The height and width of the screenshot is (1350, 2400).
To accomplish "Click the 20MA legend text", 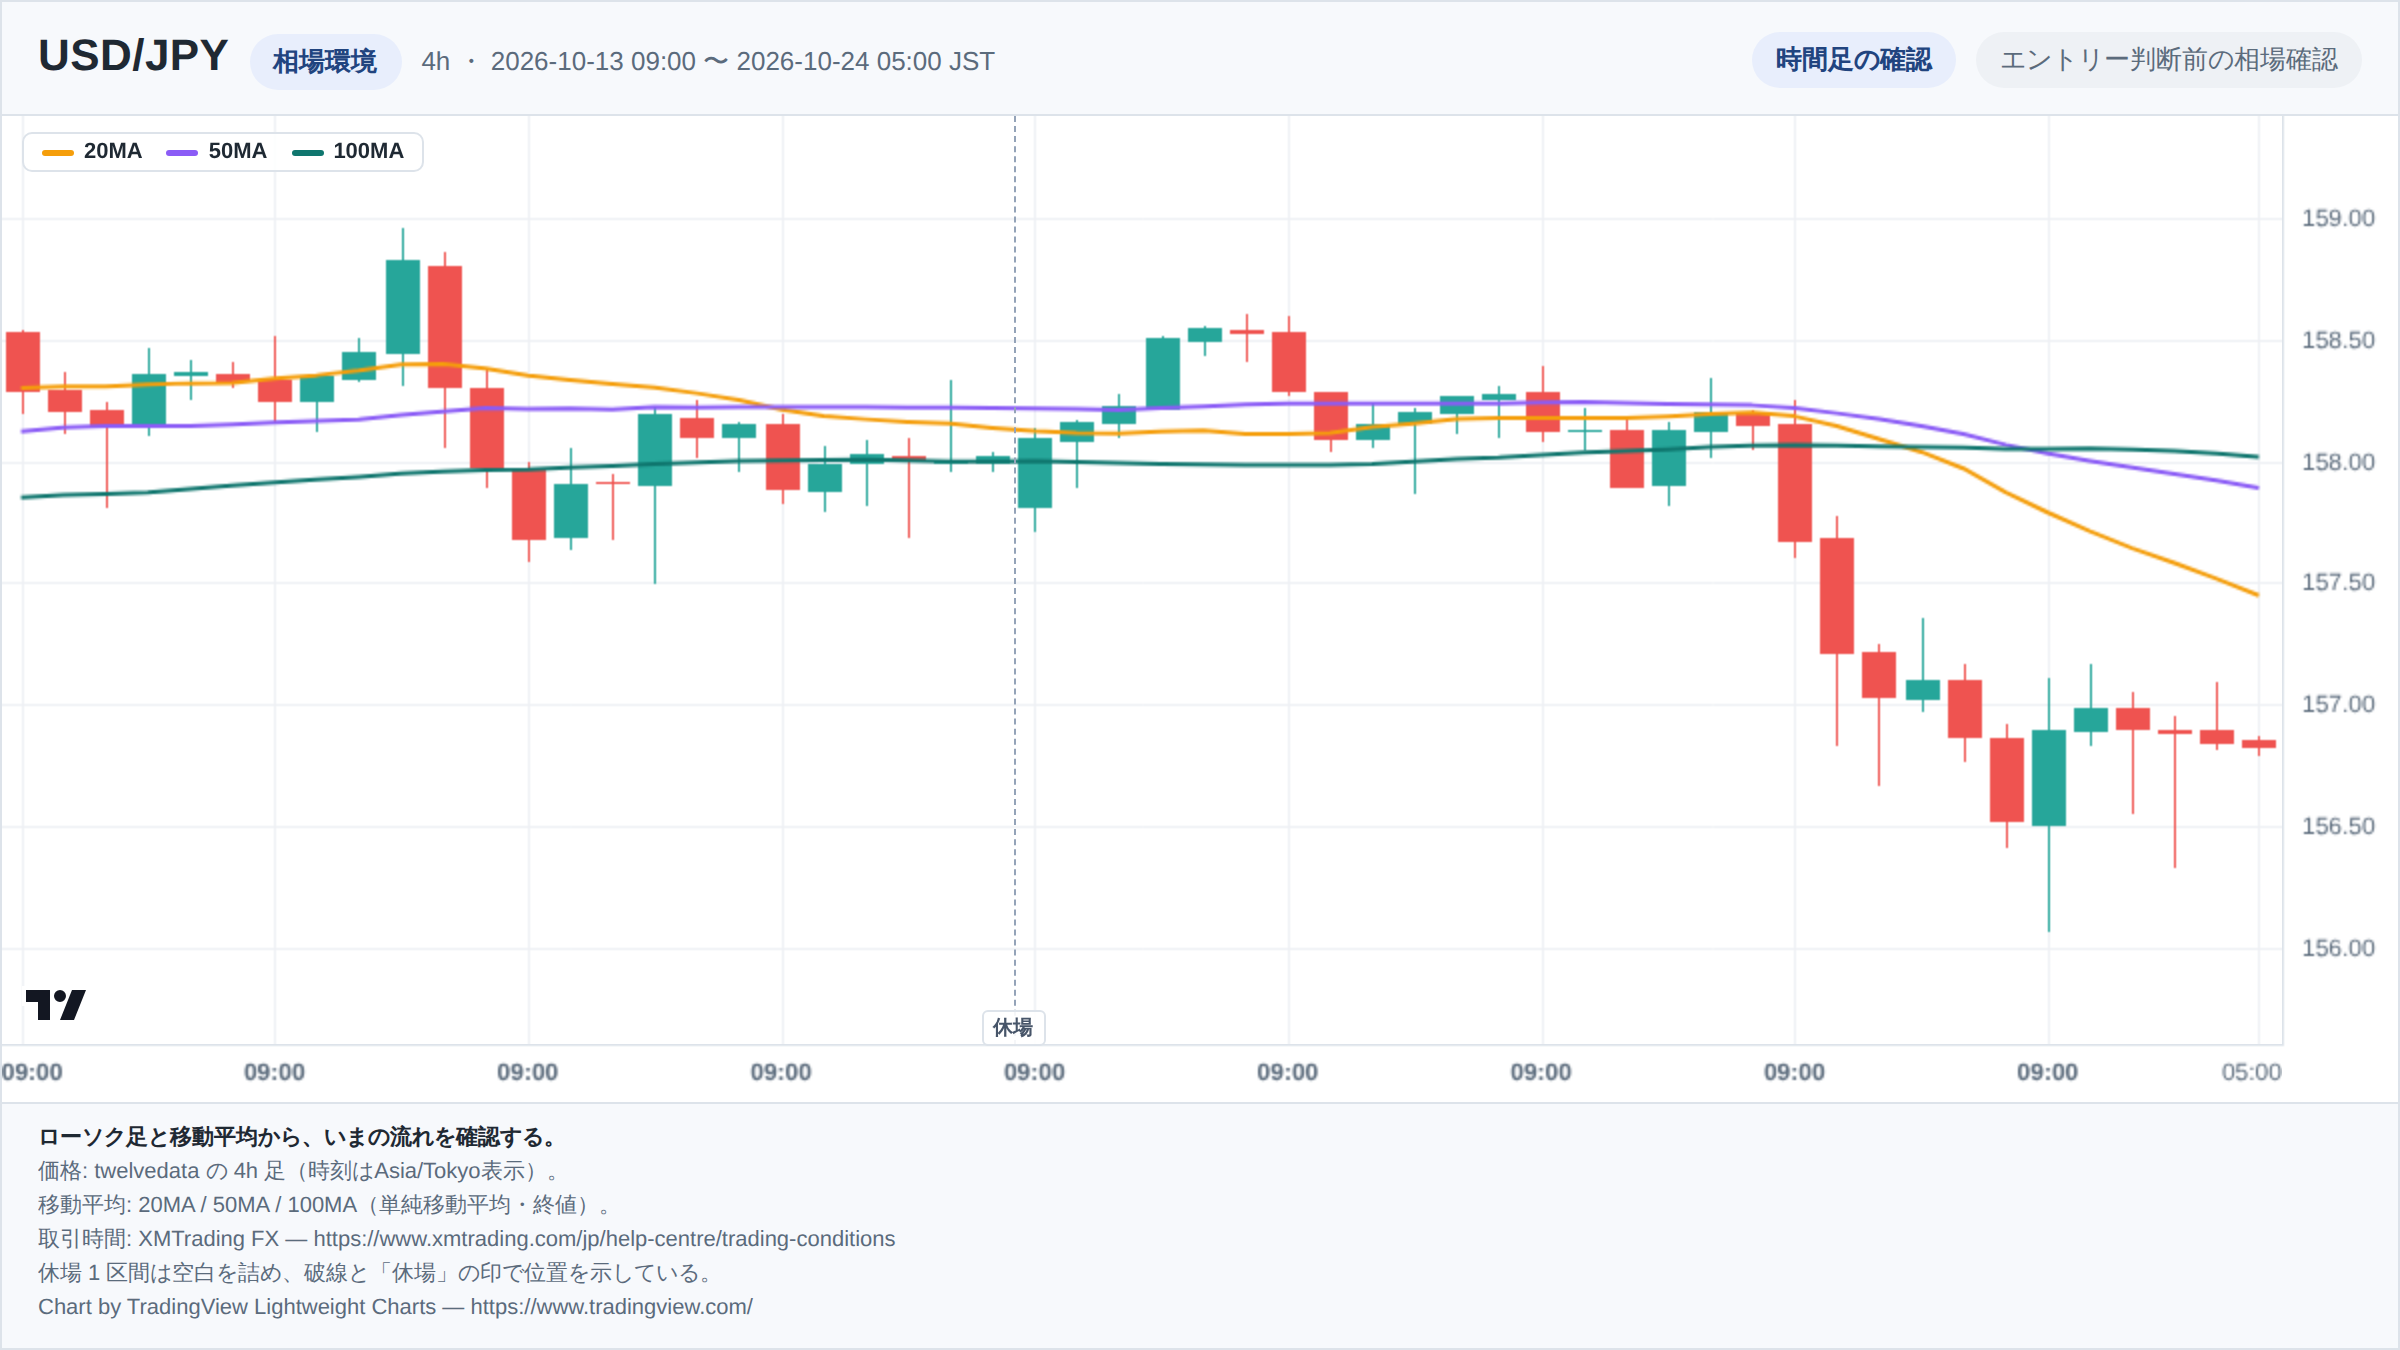I will tap(112, 151).
